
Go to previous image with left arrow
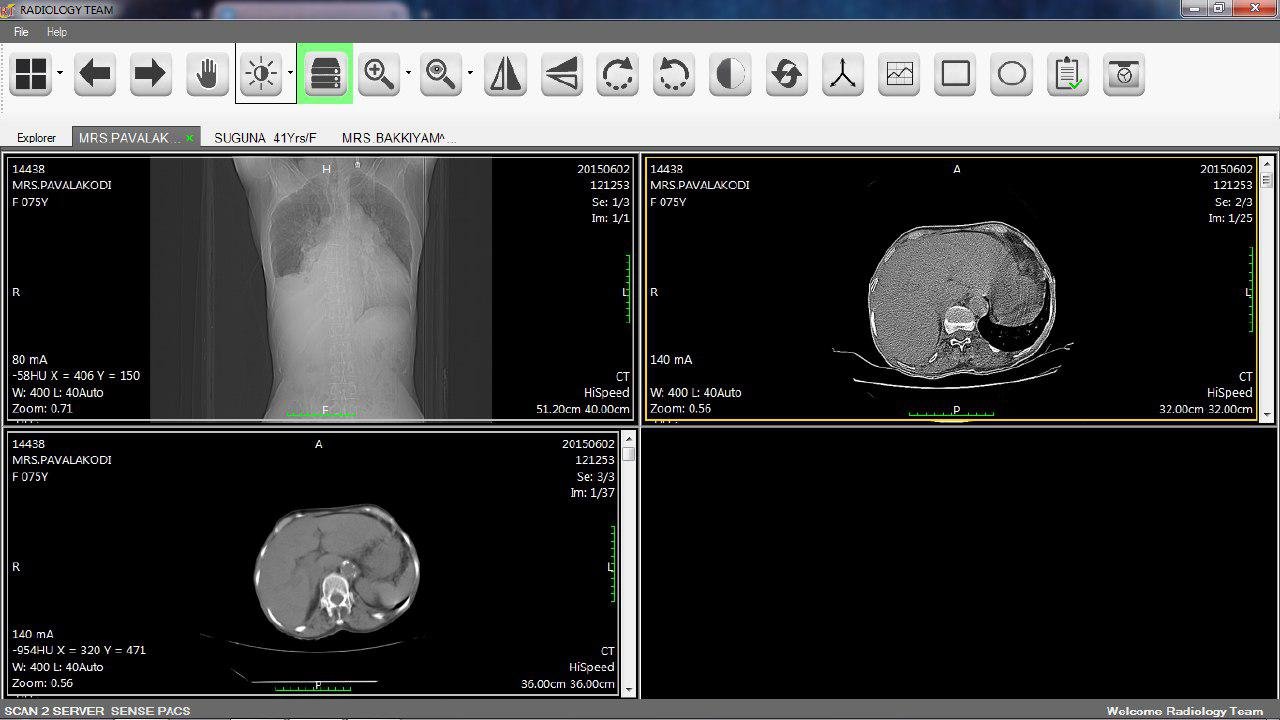95,74
